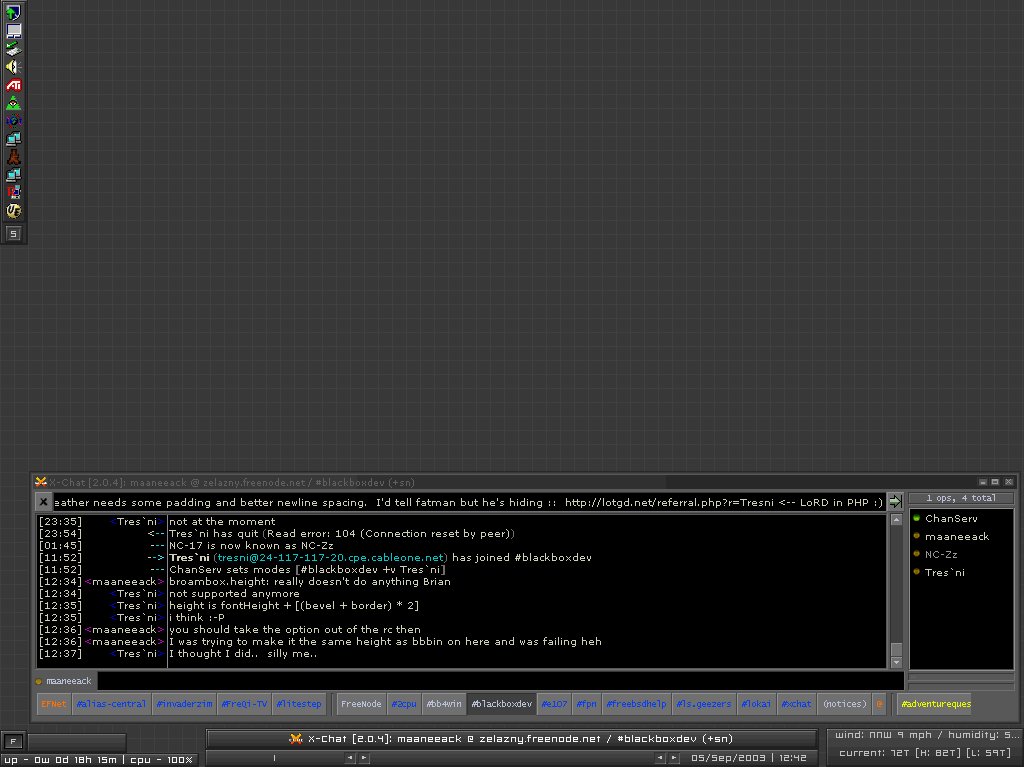The width and height of the screenshot is (1024, 767).
Task: Click the 05/Sep/2003 12:42 clock
Action: [x=748, y=758]
